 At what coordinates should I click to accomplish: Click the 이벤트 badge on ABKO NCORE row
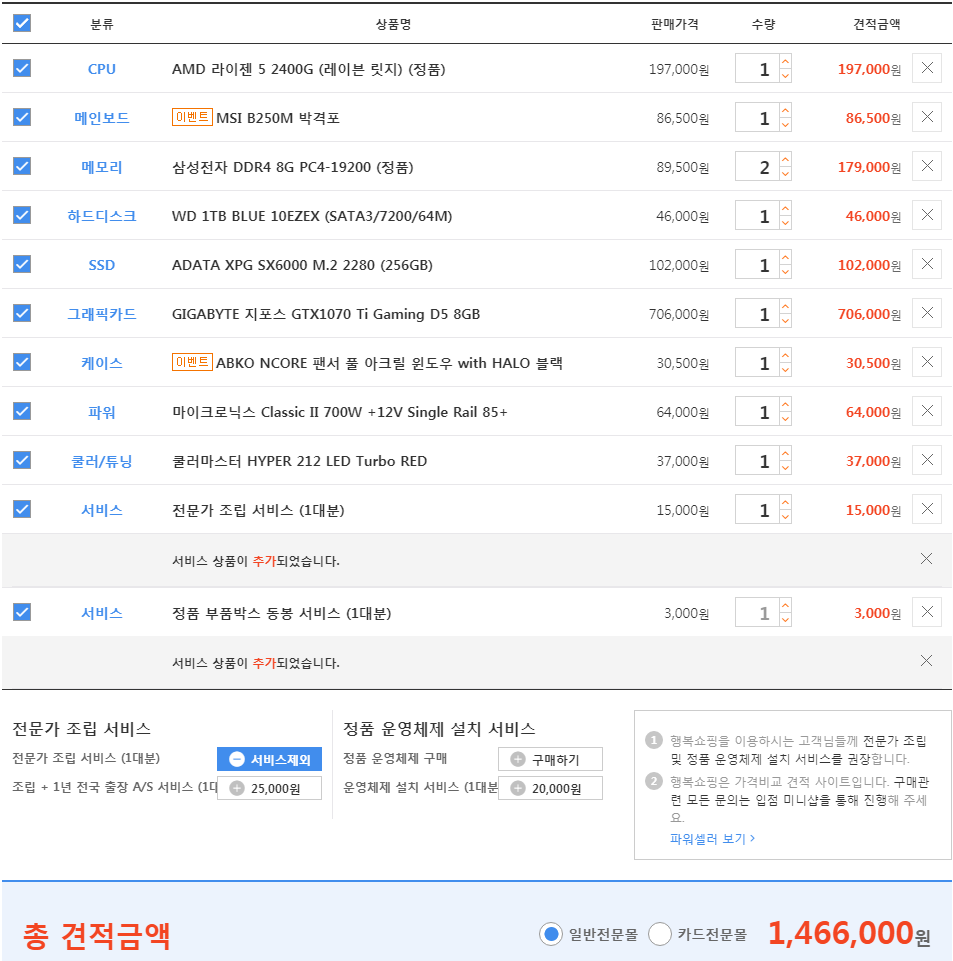pos(192,362)
